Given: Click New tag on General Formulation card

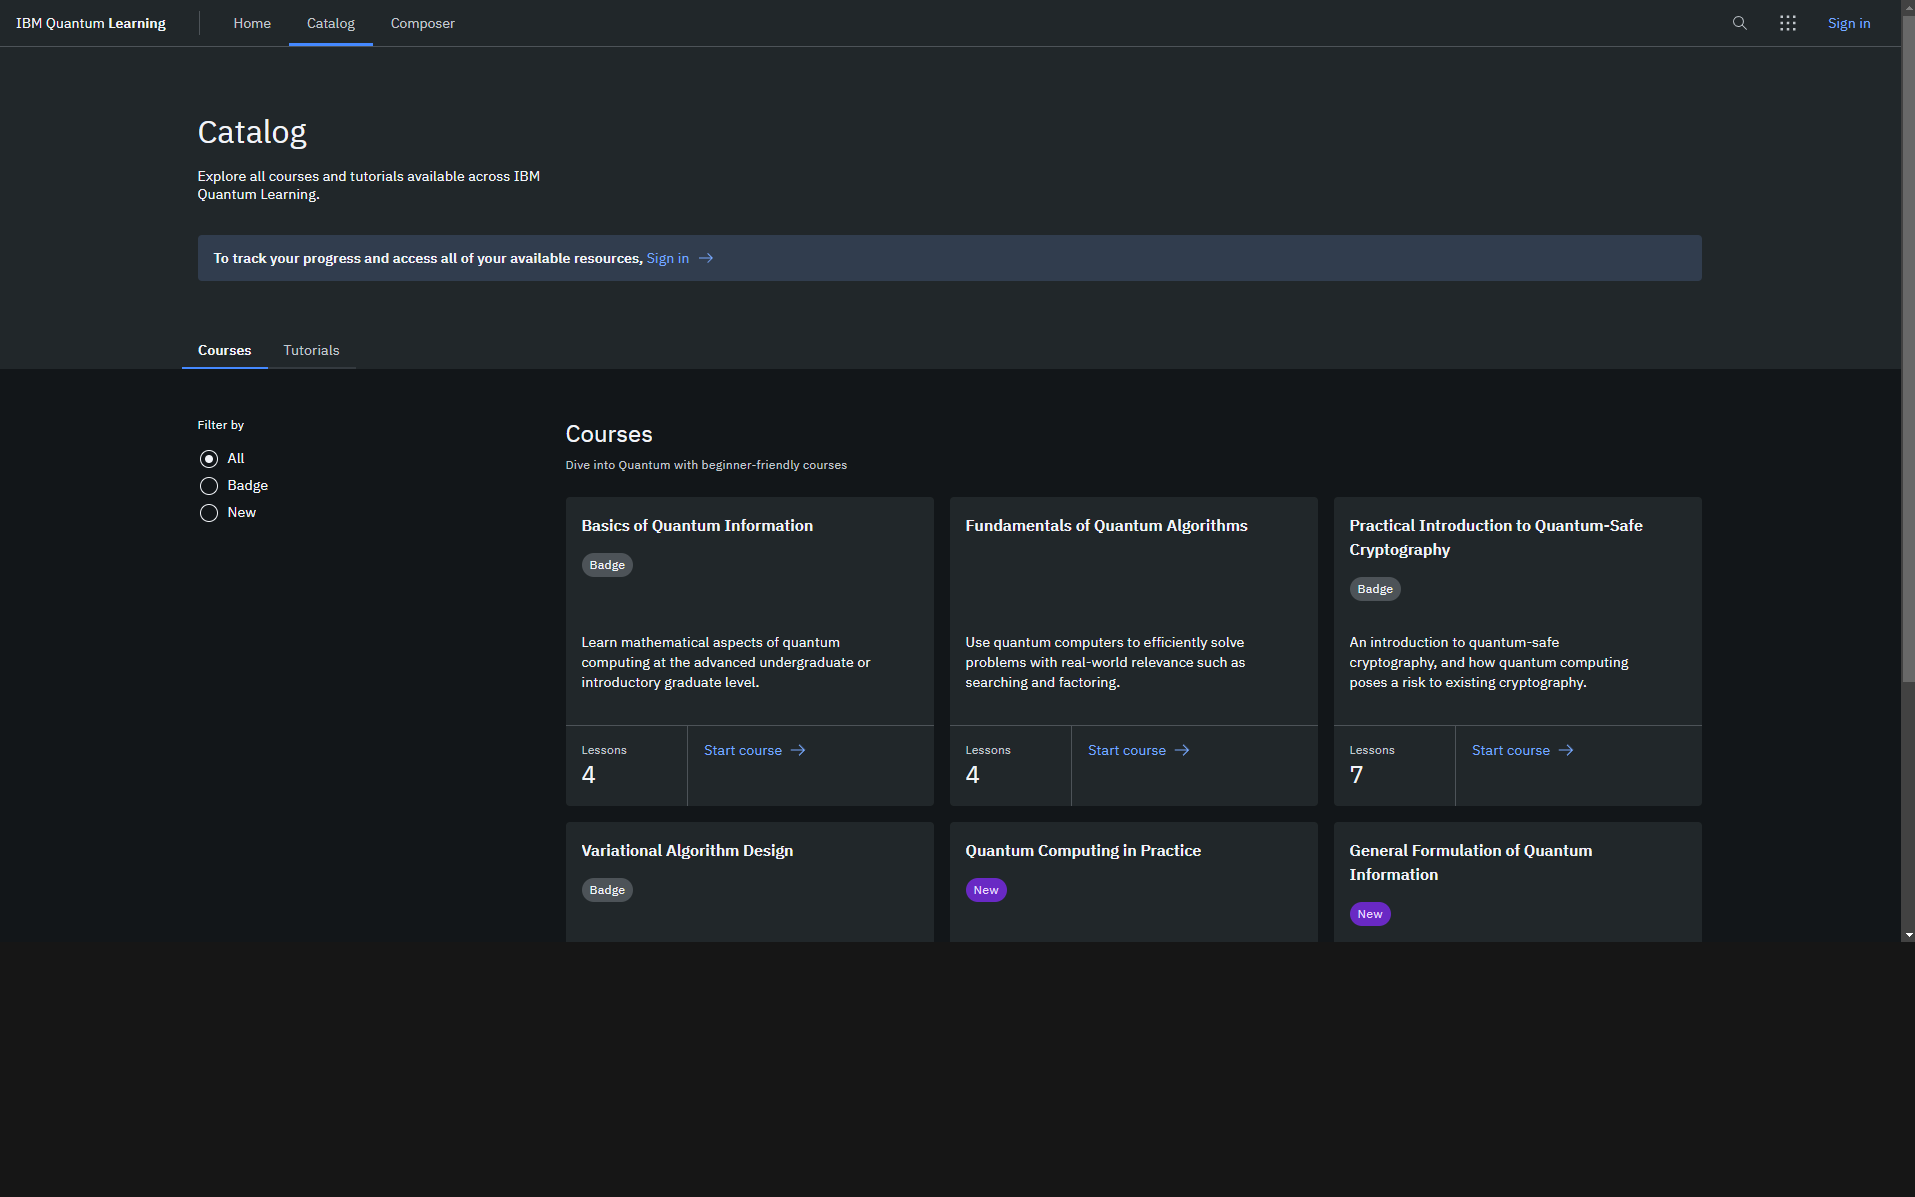Looking at the screenshot, I should pyautogui.click(x=1370, y=914).
